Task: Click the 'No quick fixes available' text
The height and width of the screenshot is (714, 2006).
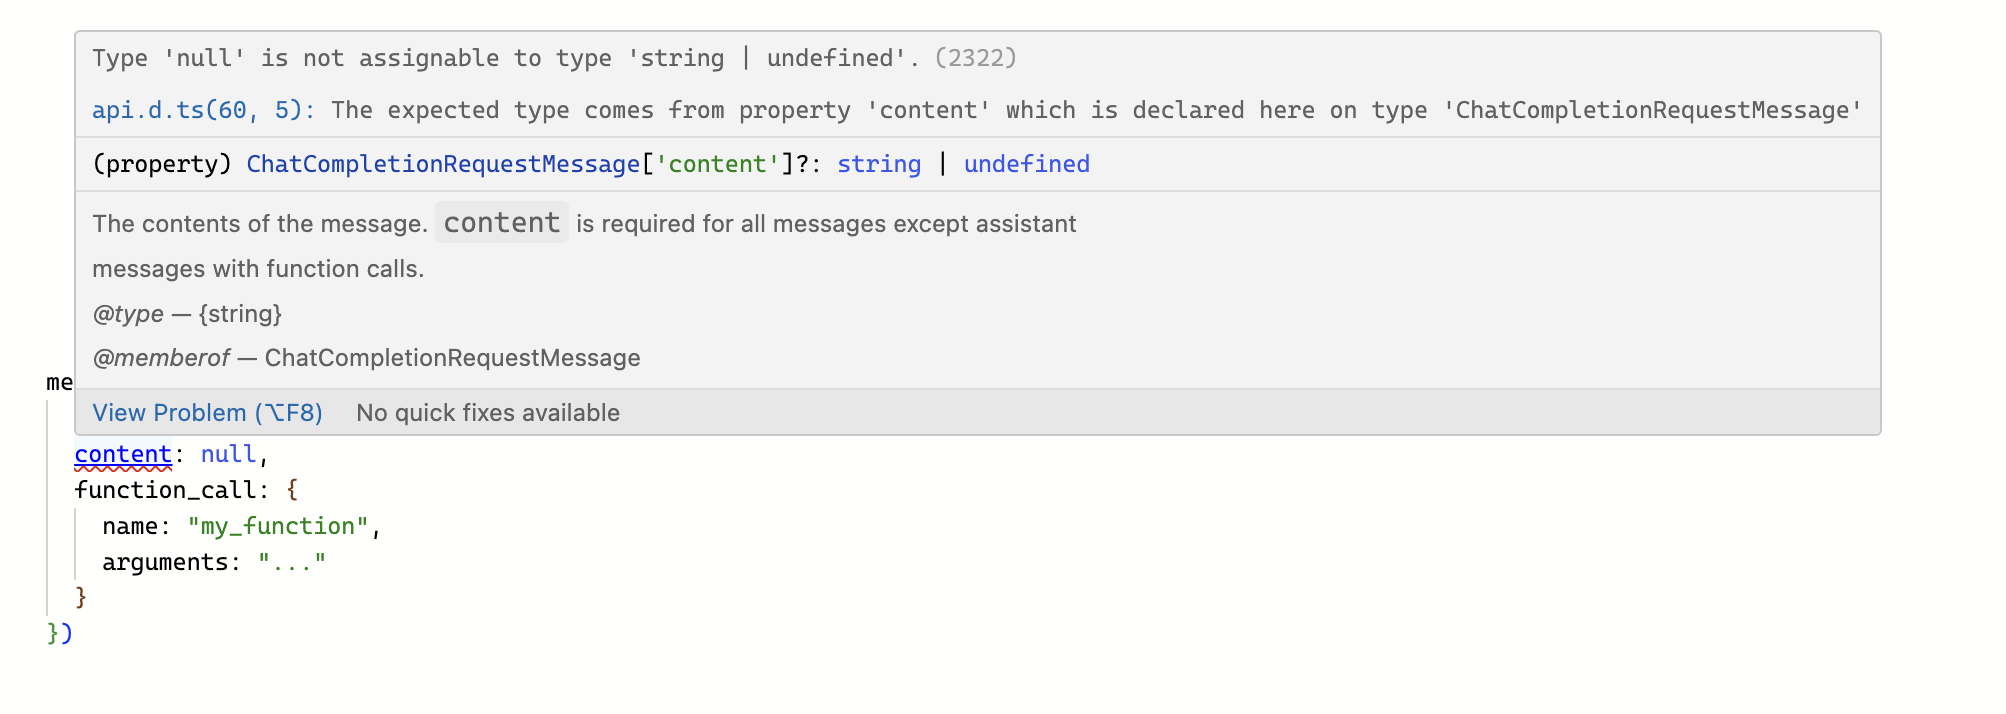Action: pos(488,412)
